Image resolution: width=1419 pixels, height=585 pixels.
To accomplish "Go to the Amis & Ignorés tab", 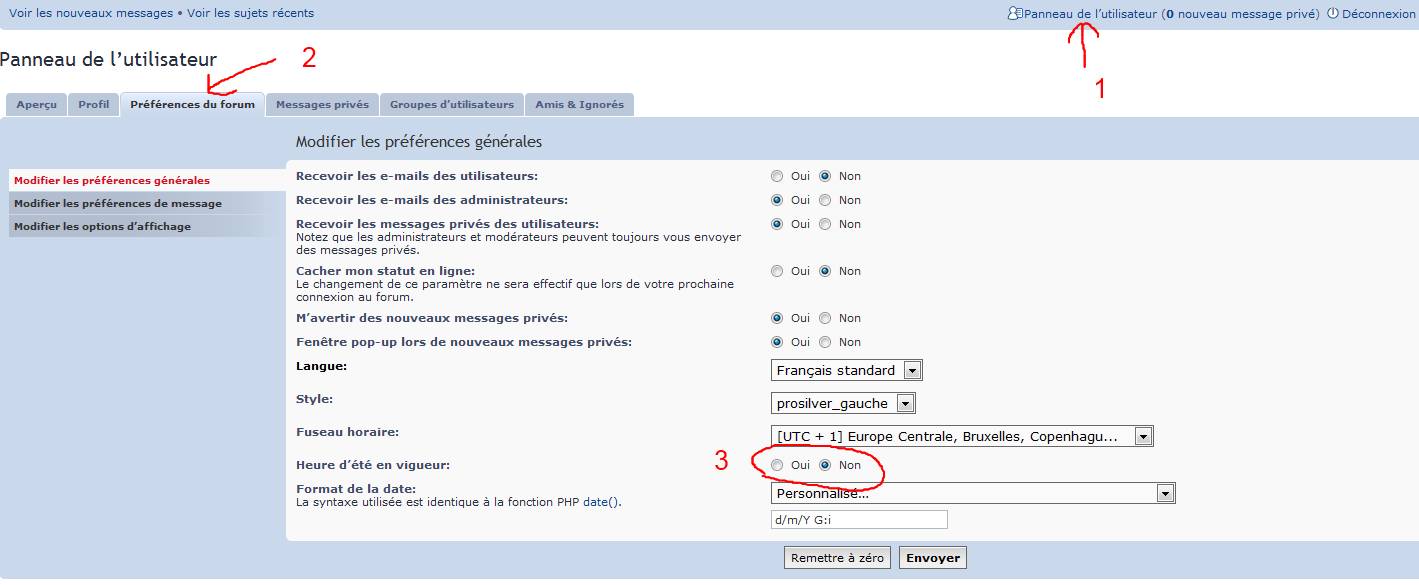I will [579, 104].
